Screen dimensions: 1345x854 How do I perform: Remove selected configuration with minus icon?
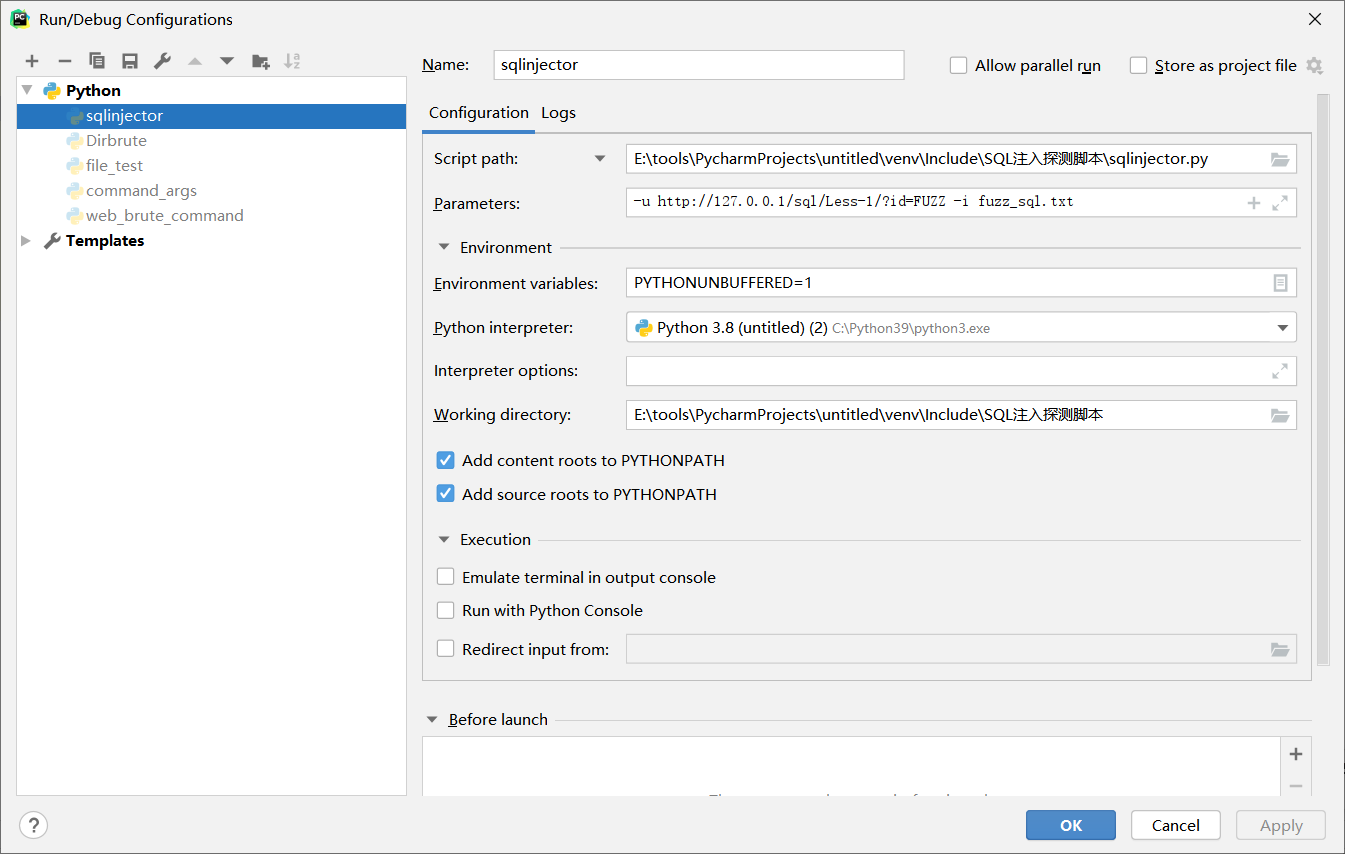(x=64, y=62)
